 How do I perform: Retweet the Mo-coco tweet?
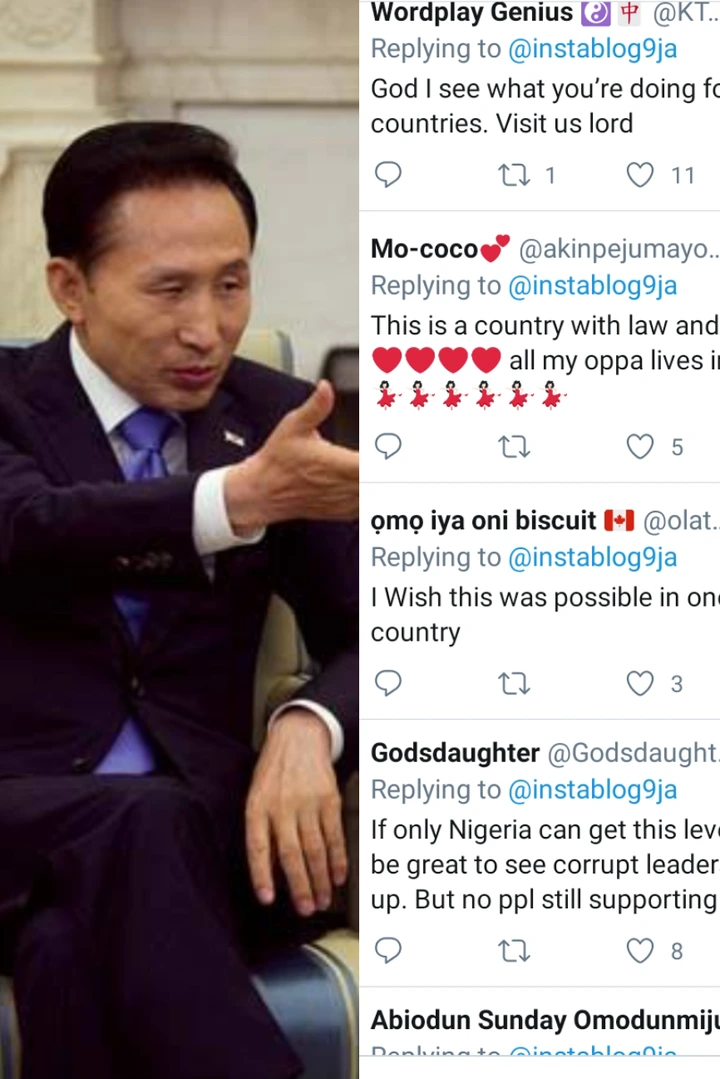point(514,446)
